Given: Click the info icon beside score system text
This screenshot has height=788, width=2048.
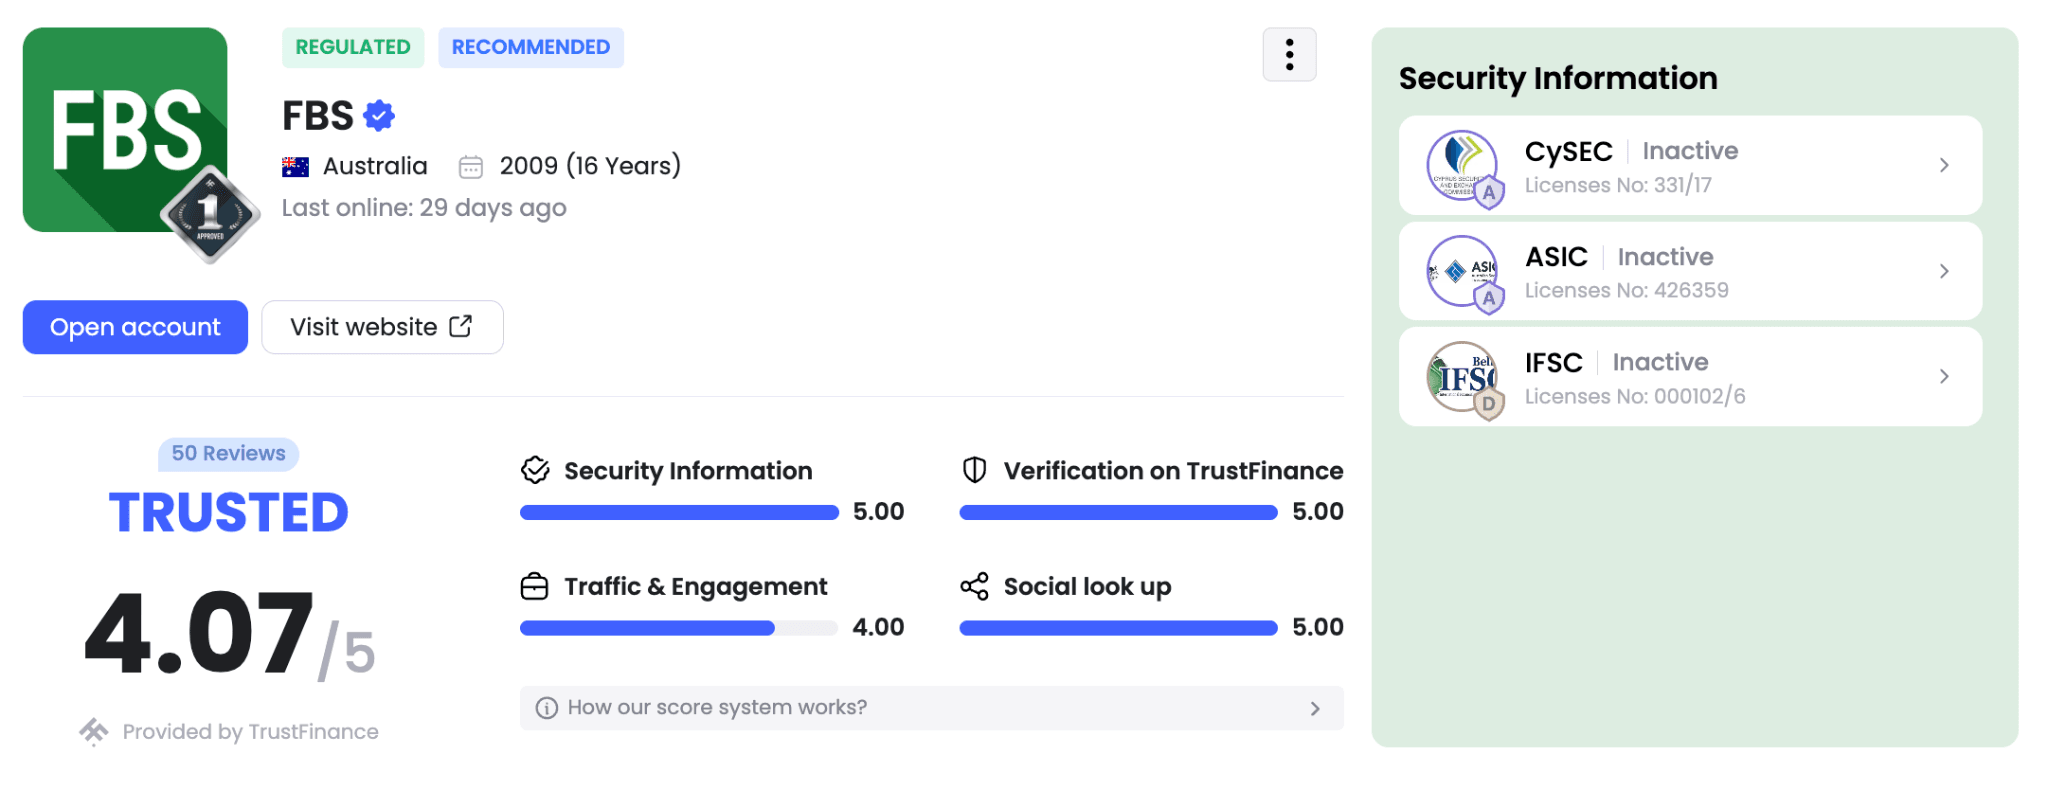Looking at the screenshot, I should click(x=546, y=708).
